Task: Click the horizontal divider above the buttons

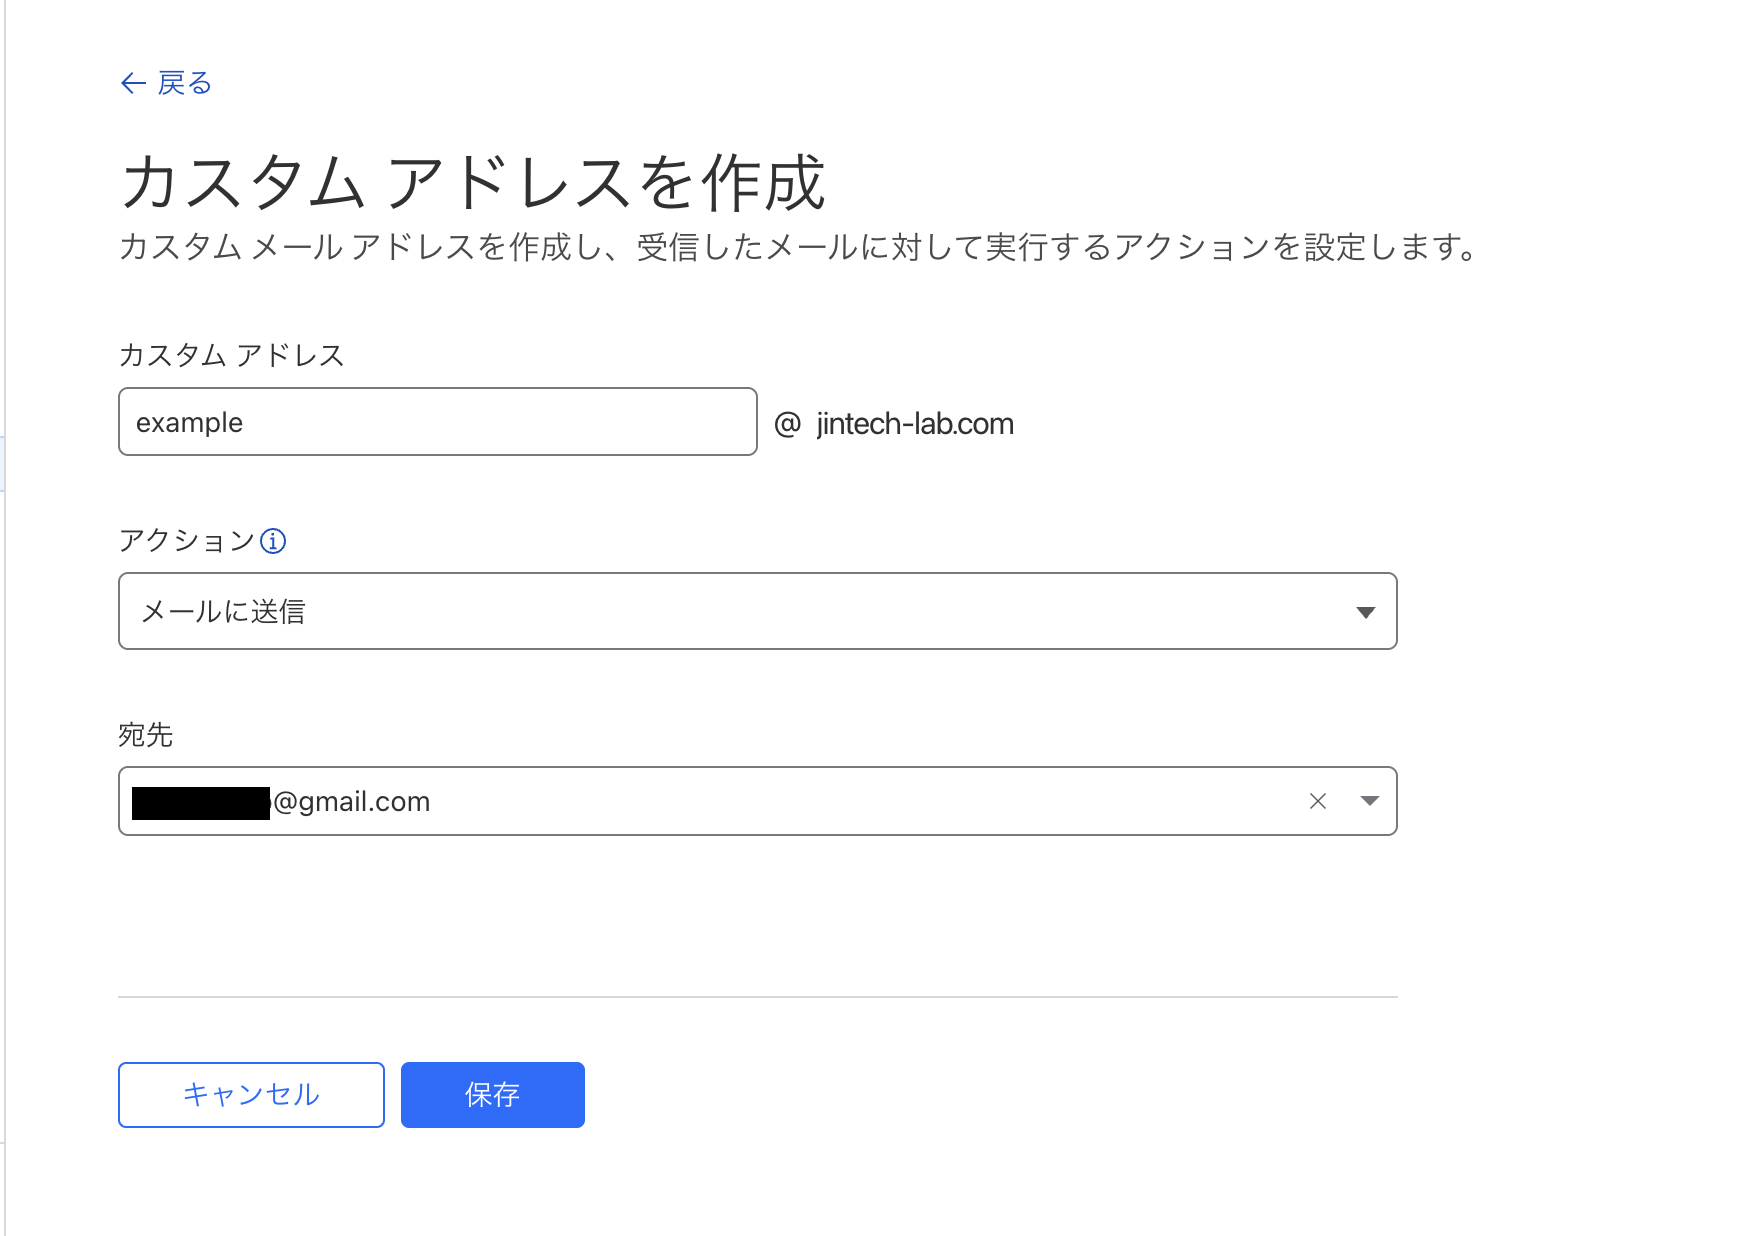Action: (x=757, y=997)
